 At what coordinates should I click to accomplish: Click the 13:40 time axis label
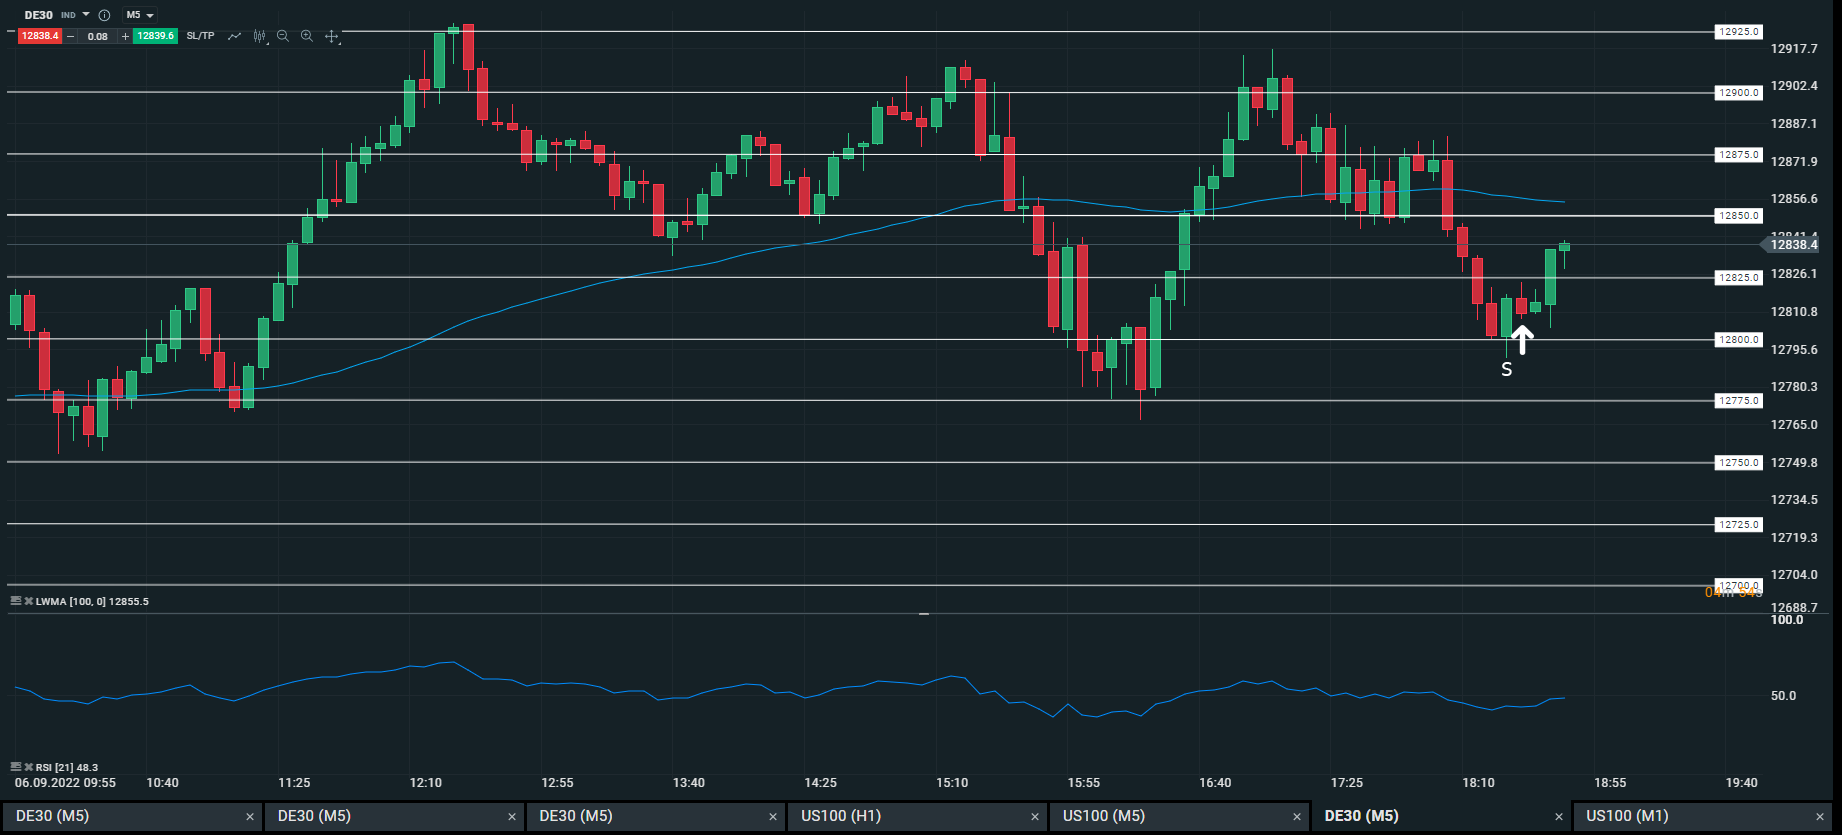pyautogui.click(x=689, y=783)
